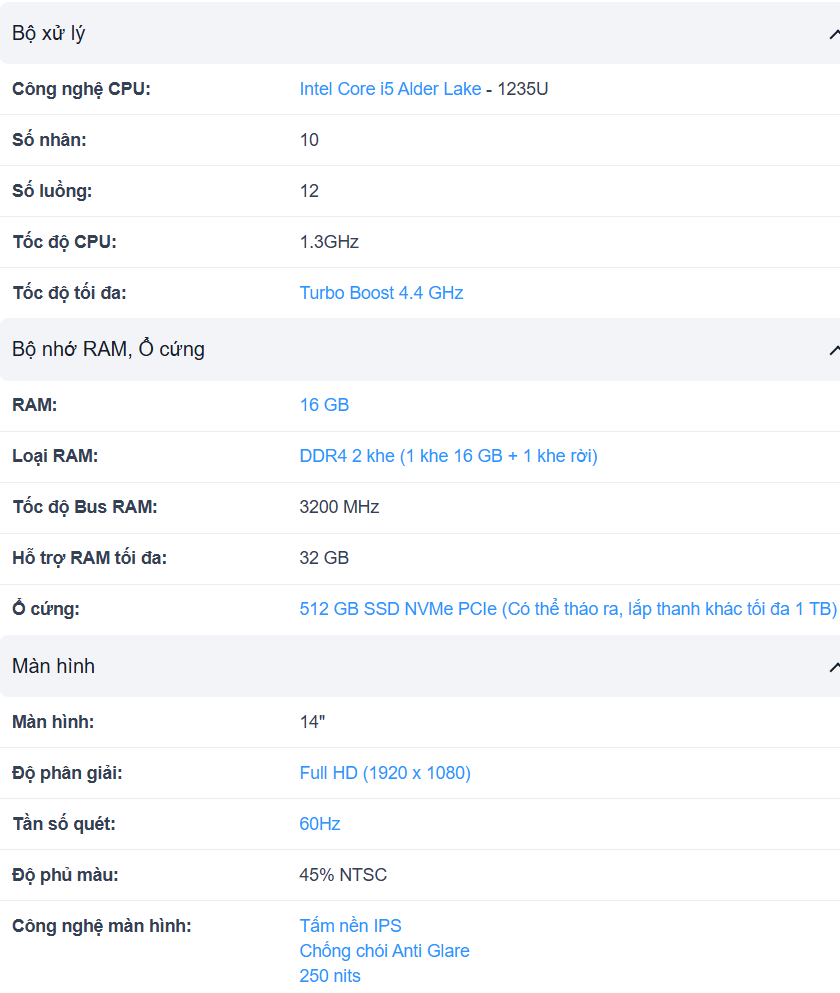Image resolution: width=840 pixels, height=993 pixels.
Task: Click the 45% NTSC color coverage value
Action: pos(343,875)
